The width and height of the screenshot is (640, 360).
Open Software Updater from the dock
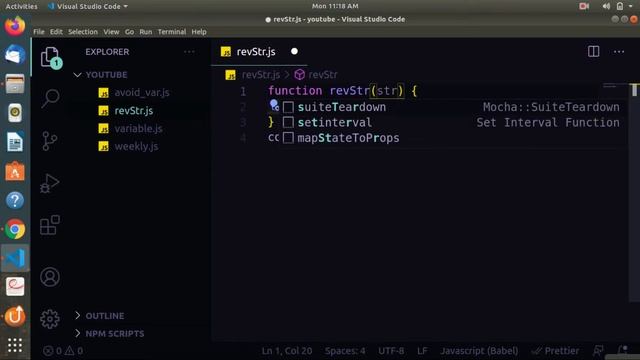pyautogui.click(x=15, y=316)
